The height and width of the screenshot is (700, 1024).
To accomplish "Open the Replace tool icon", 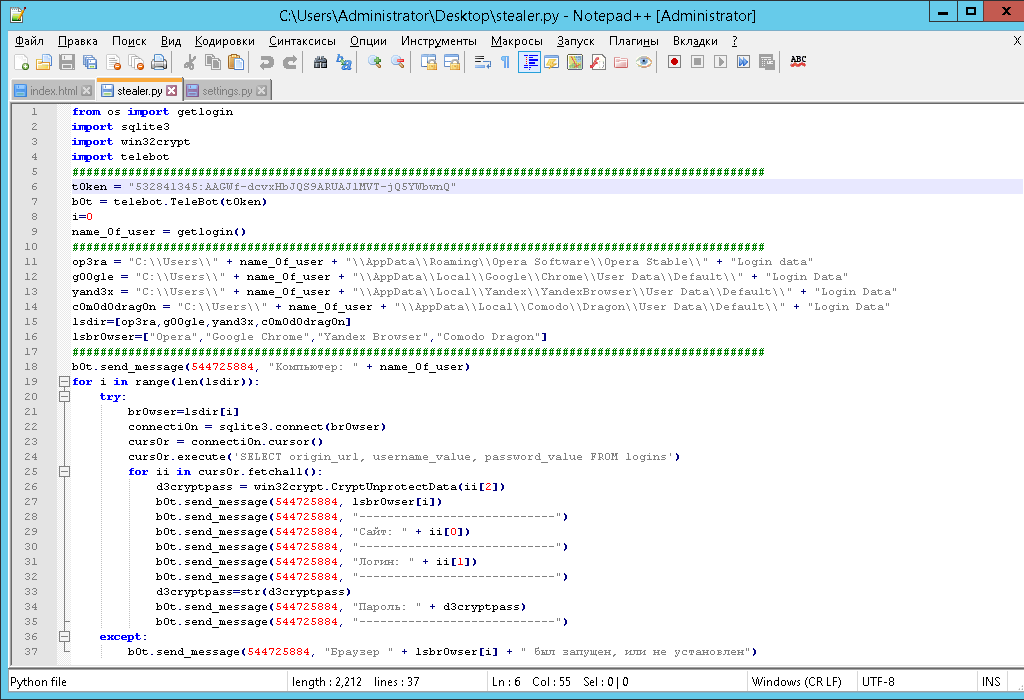I will (x=344, y=62).
